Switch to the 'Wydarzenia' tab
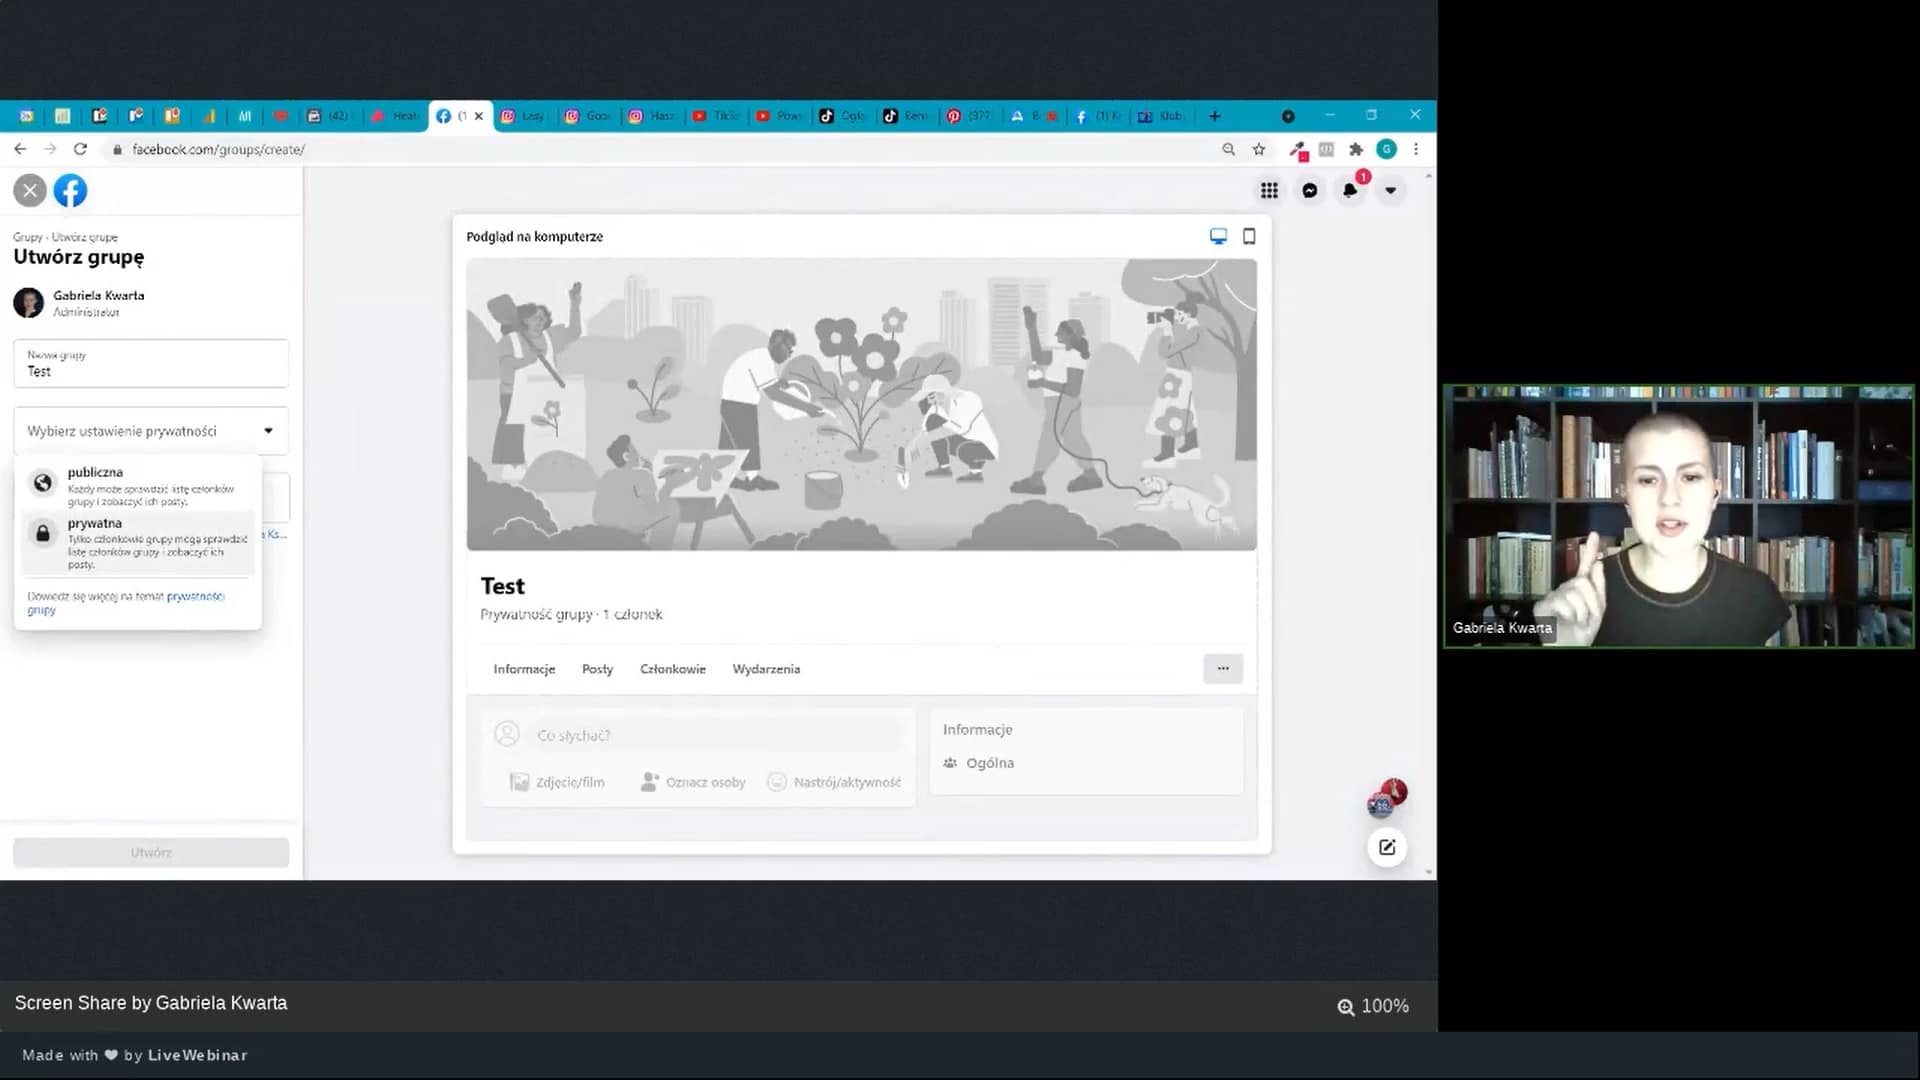 [766, 669]
